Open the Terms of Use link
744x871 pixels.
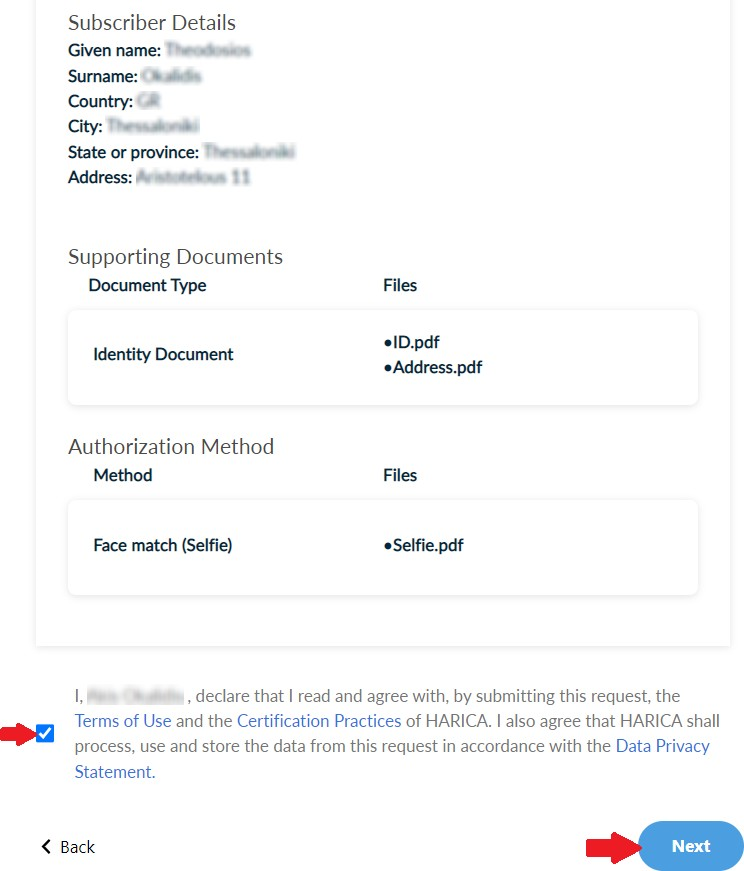point(123,721)
